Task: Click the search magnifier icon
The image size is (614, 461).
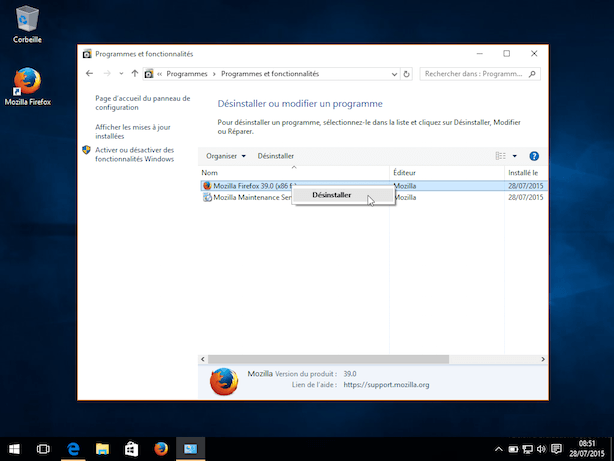Action: pos(532,74)
